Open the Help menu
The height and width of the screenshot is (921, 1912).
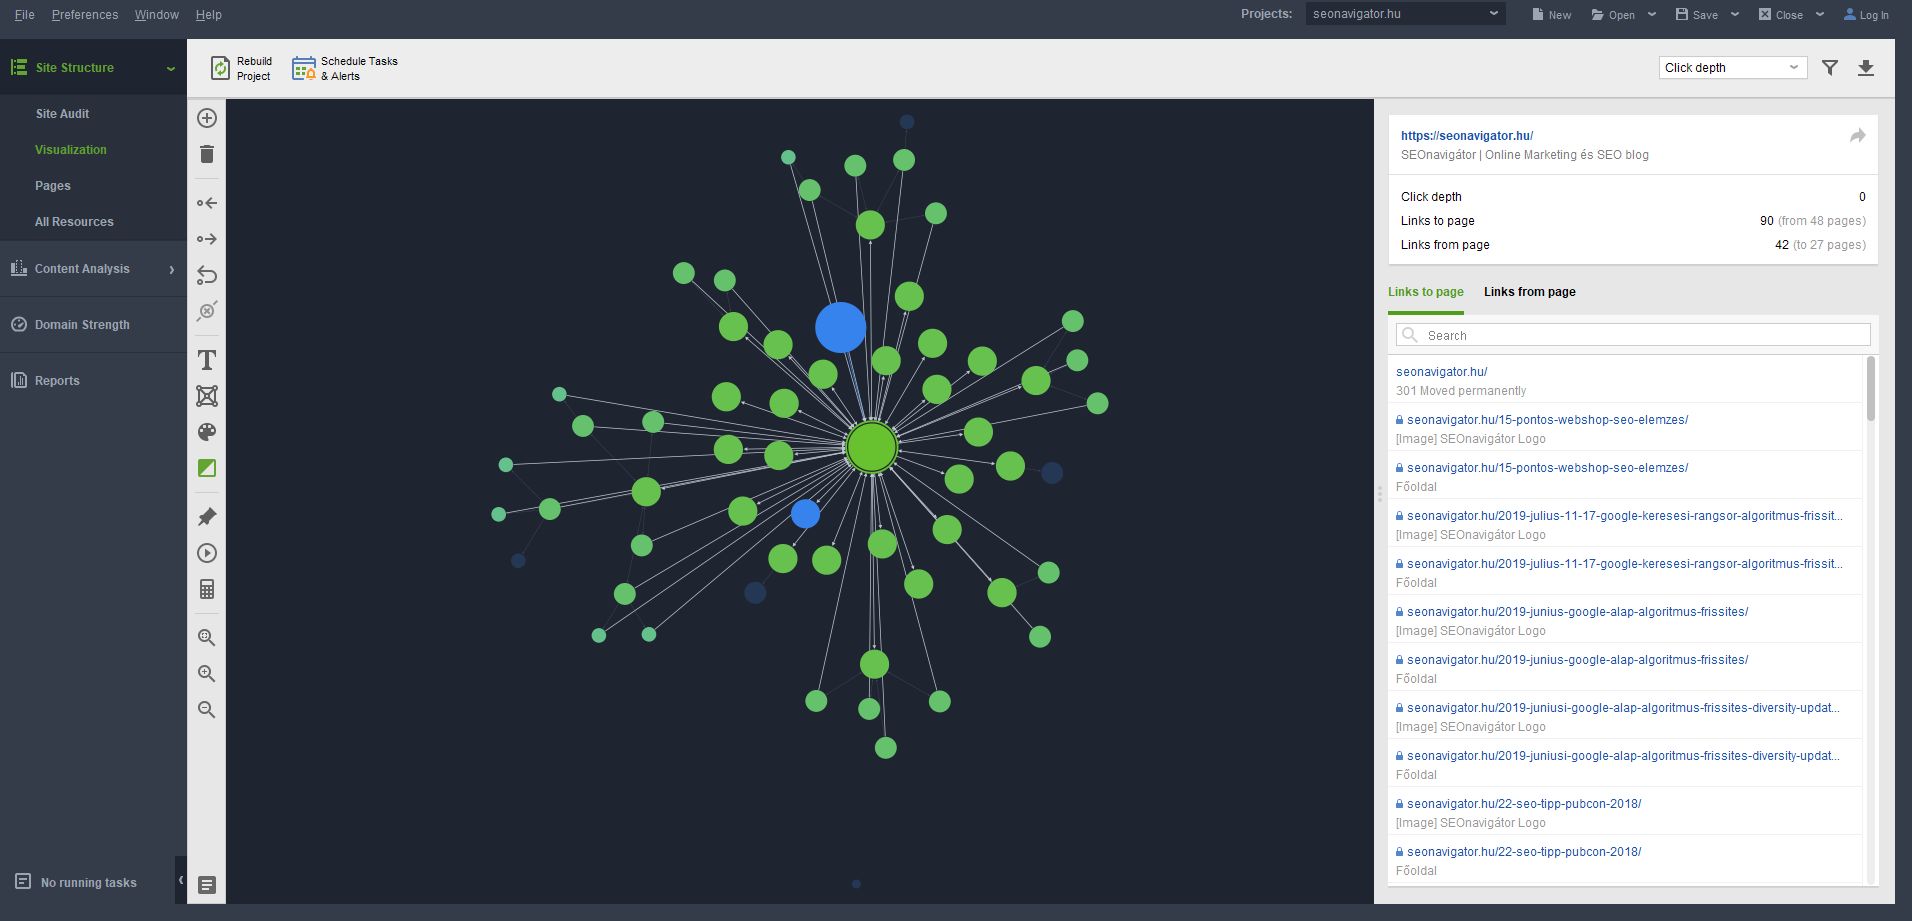209,15
